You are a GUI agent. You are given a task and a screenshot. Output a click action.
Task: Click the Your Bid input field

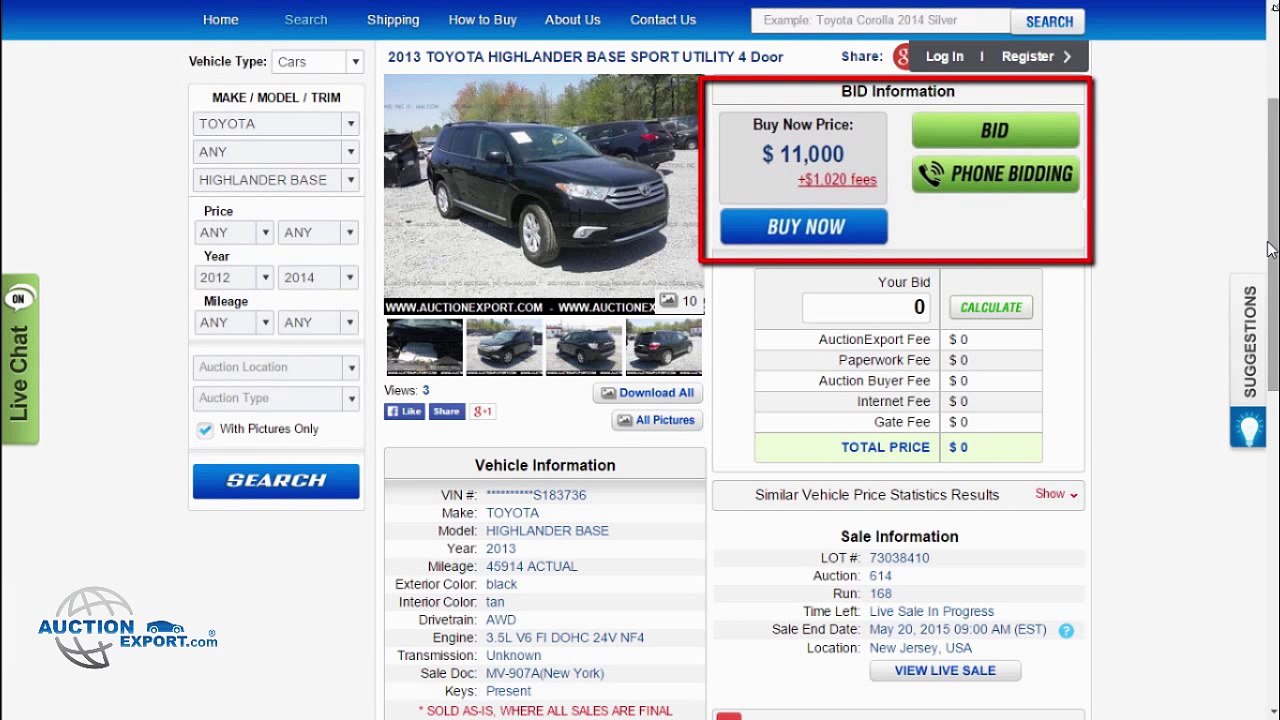pos(868,308)
